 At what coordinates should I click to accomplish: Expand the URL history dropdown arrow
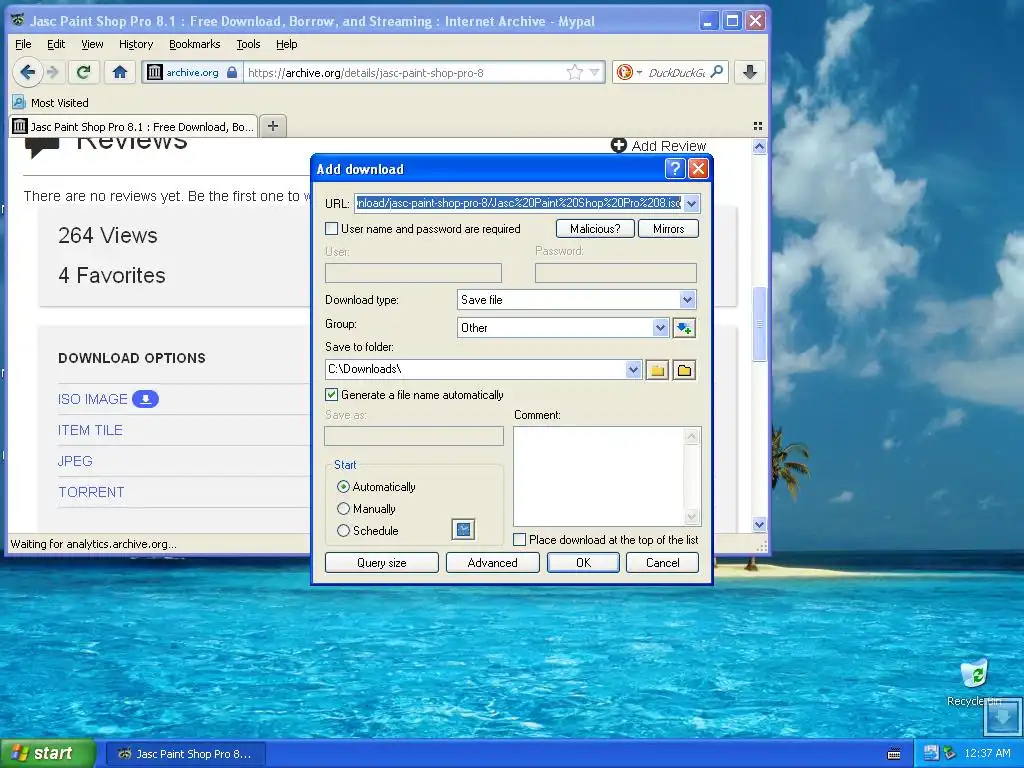click(692, 203)
